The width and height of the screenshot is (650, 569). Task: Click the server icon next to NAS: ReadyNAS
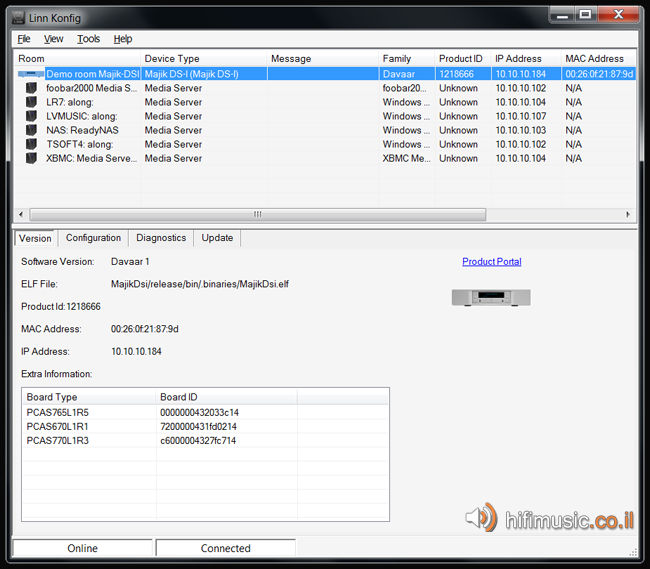[x=31, y=131]
